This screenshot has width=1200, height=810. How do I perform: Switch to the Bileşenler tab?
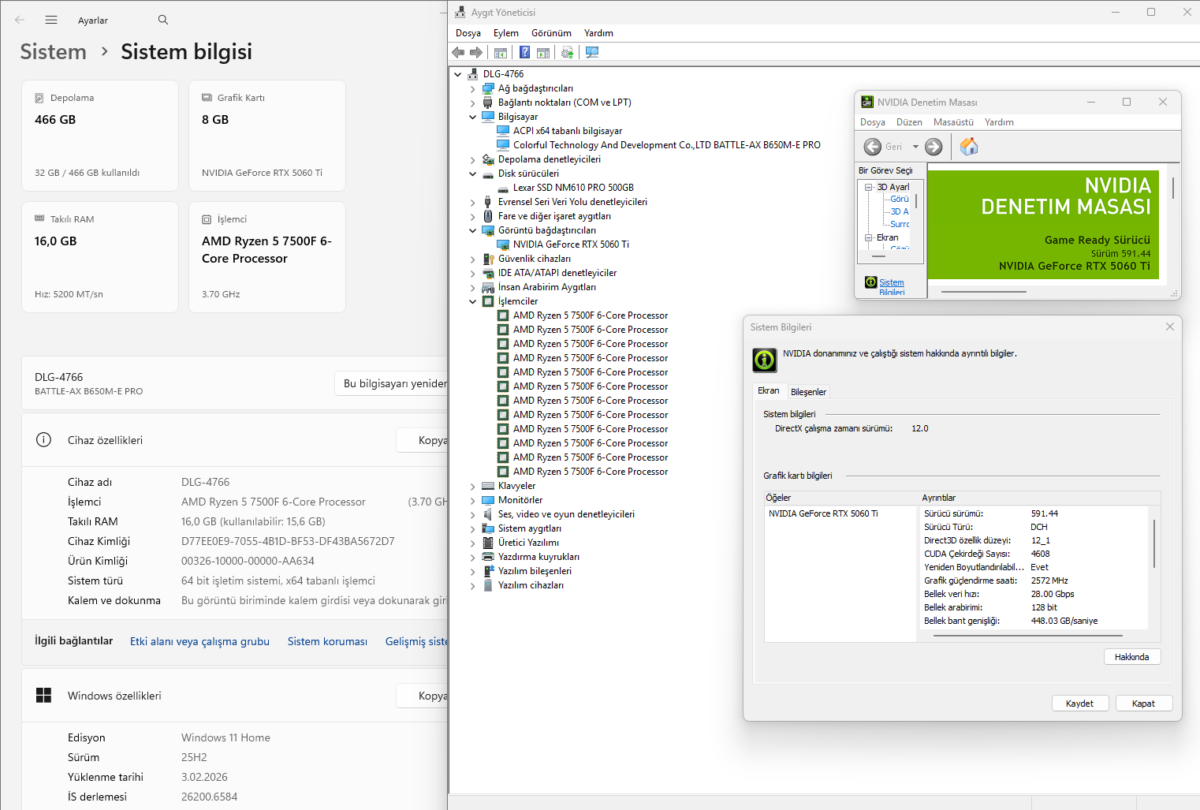[808, 391]
